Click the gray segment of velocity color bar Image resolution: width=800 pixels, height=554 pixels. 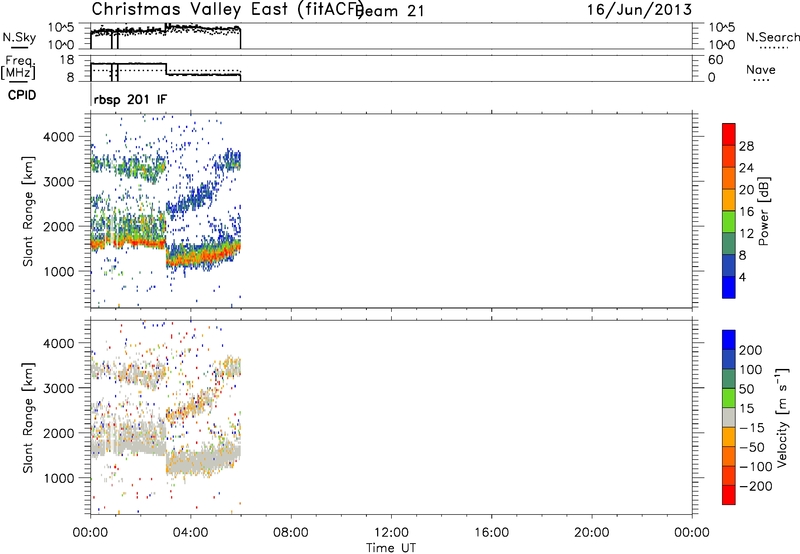(x=729, y=417)
